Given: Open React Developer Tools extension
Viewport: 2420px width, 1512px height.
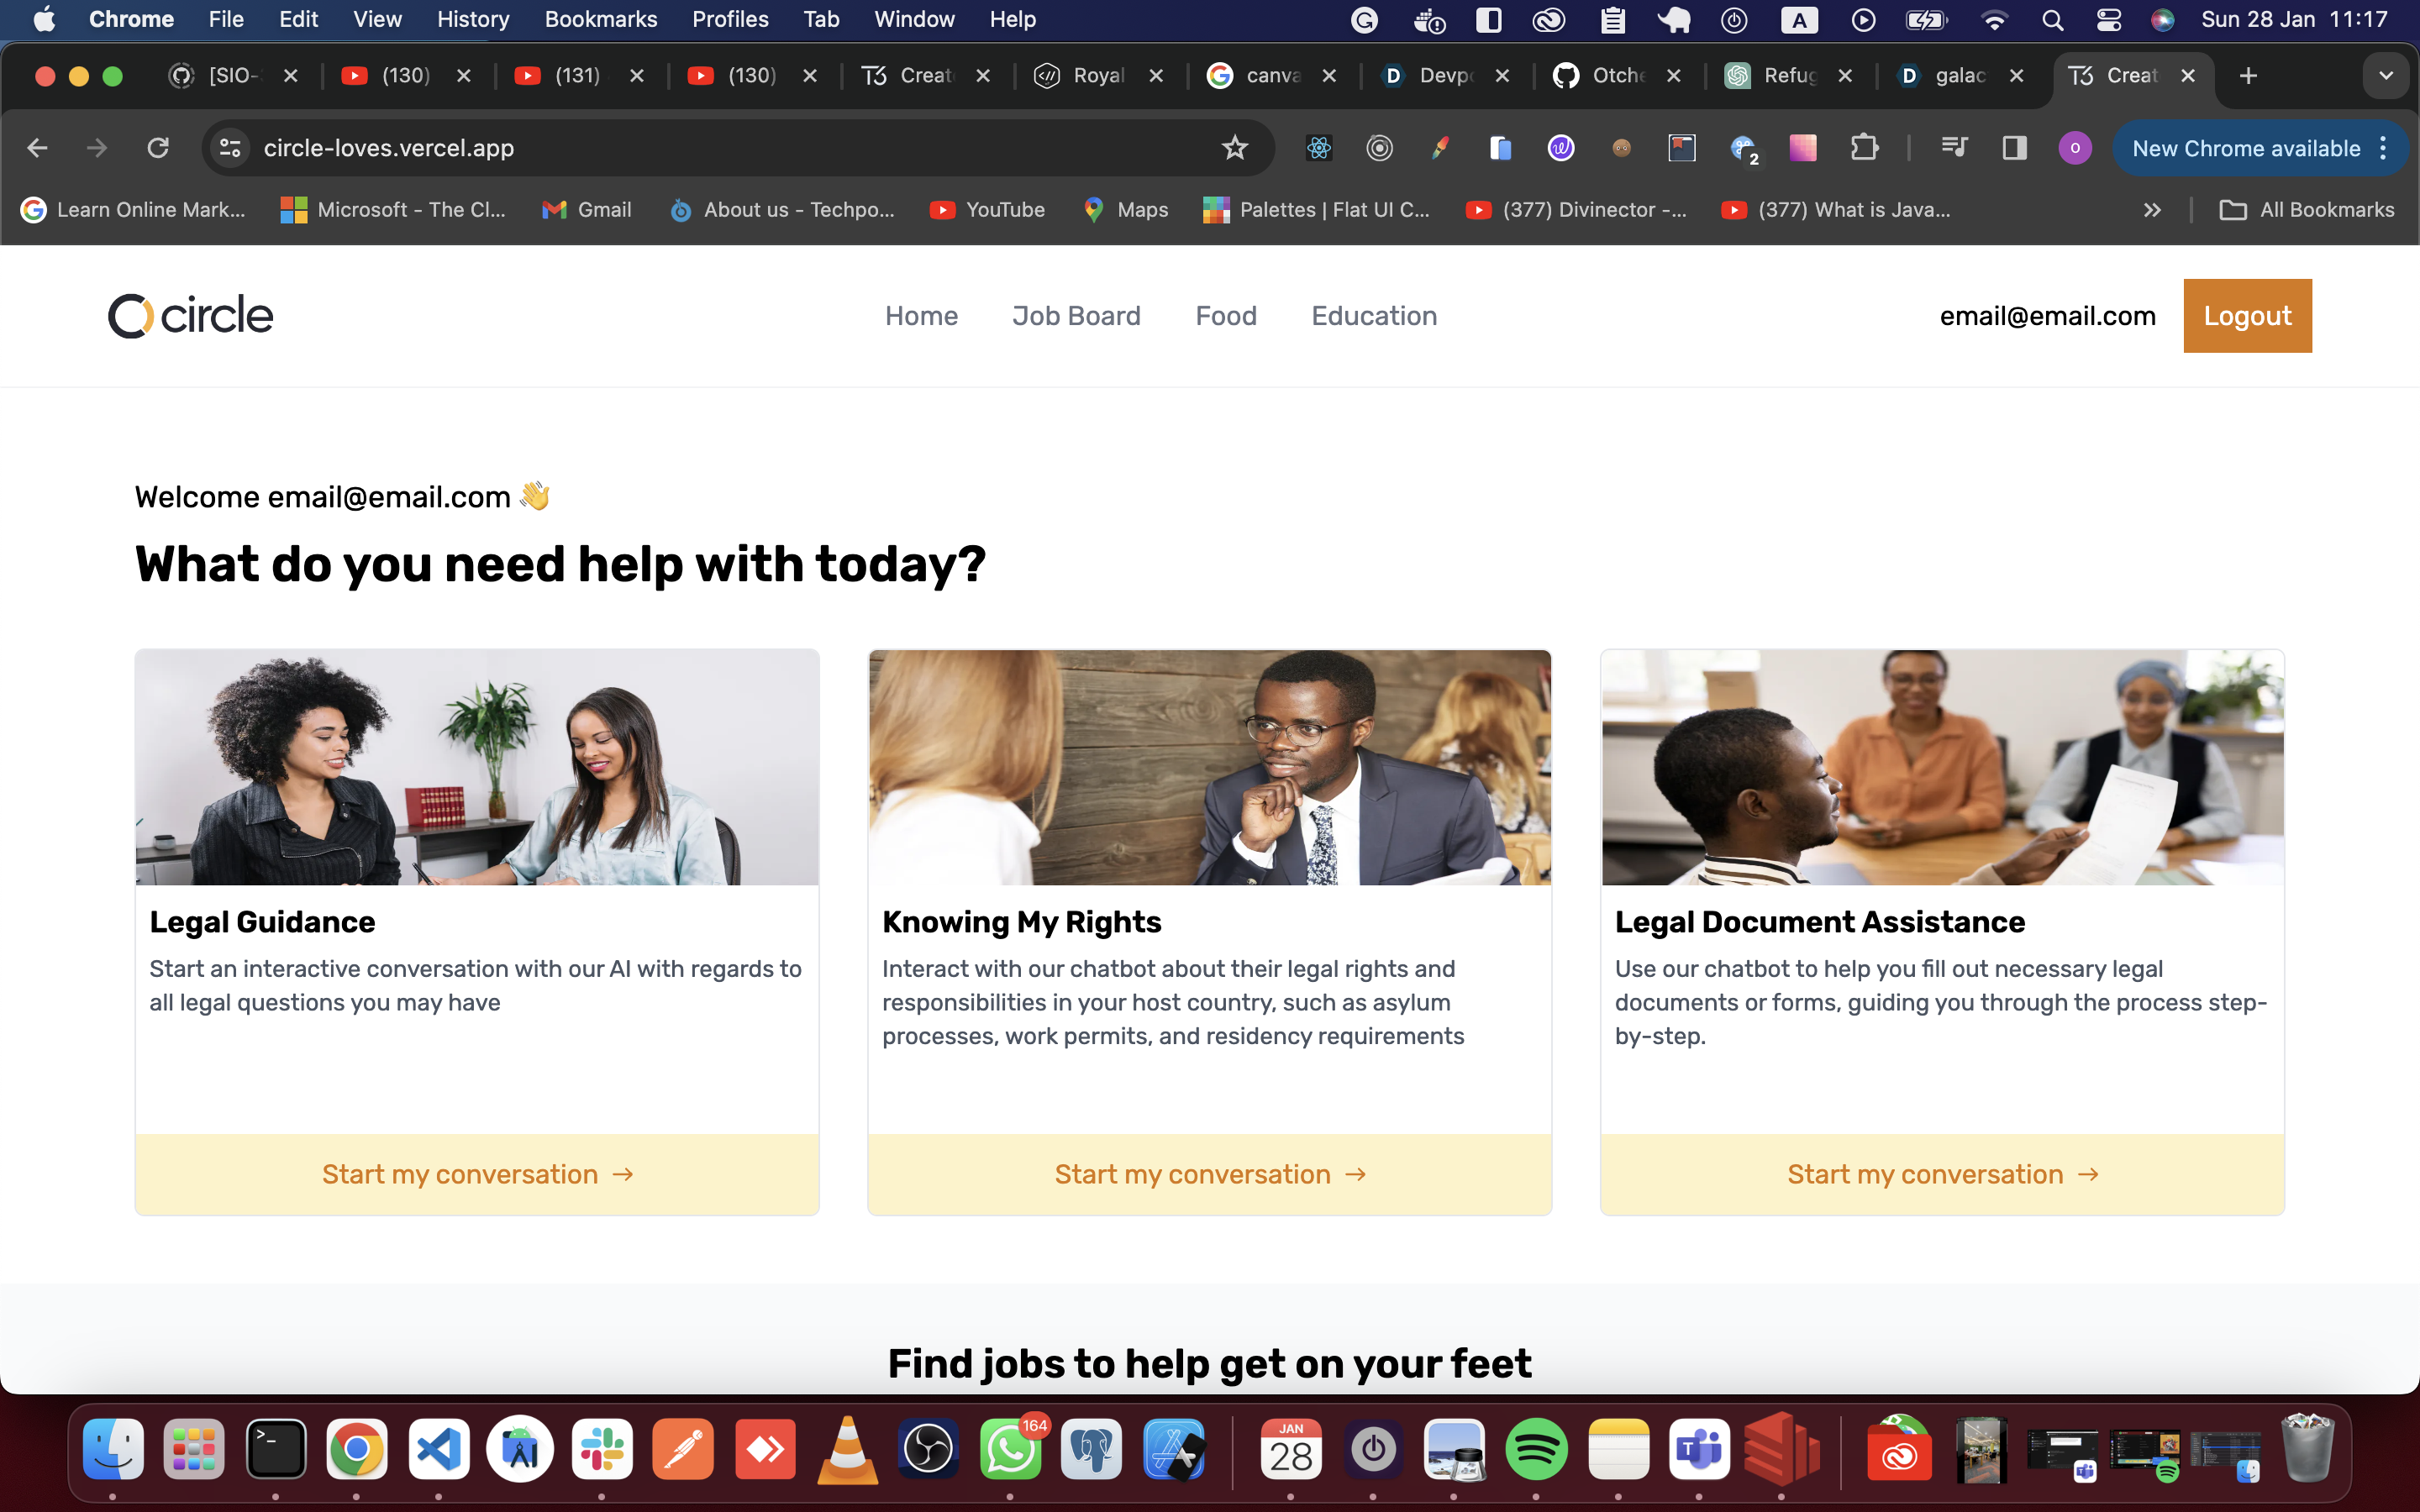Looking at the screenshot, I should tap(1319, 148).
